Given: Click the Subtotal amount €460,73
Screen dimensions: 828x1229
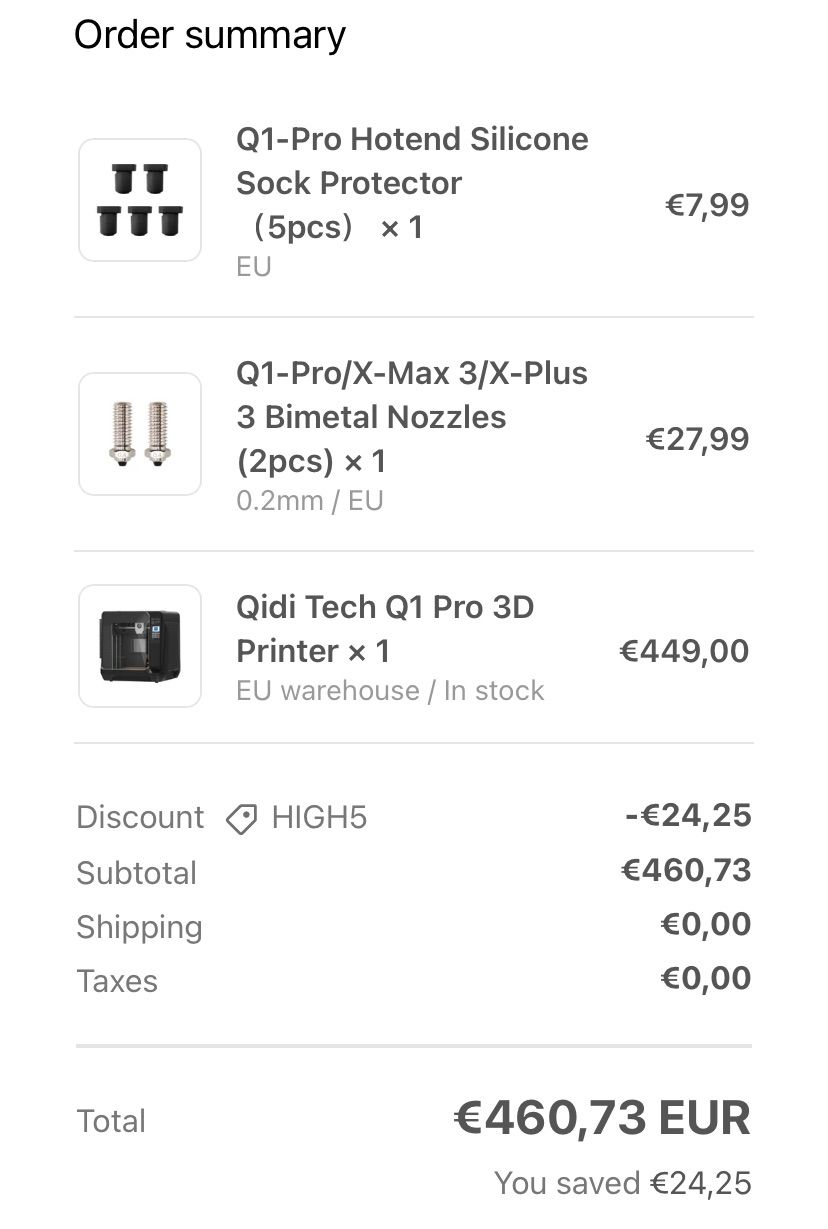Looking at the screenshot, I should coord(686,870).
